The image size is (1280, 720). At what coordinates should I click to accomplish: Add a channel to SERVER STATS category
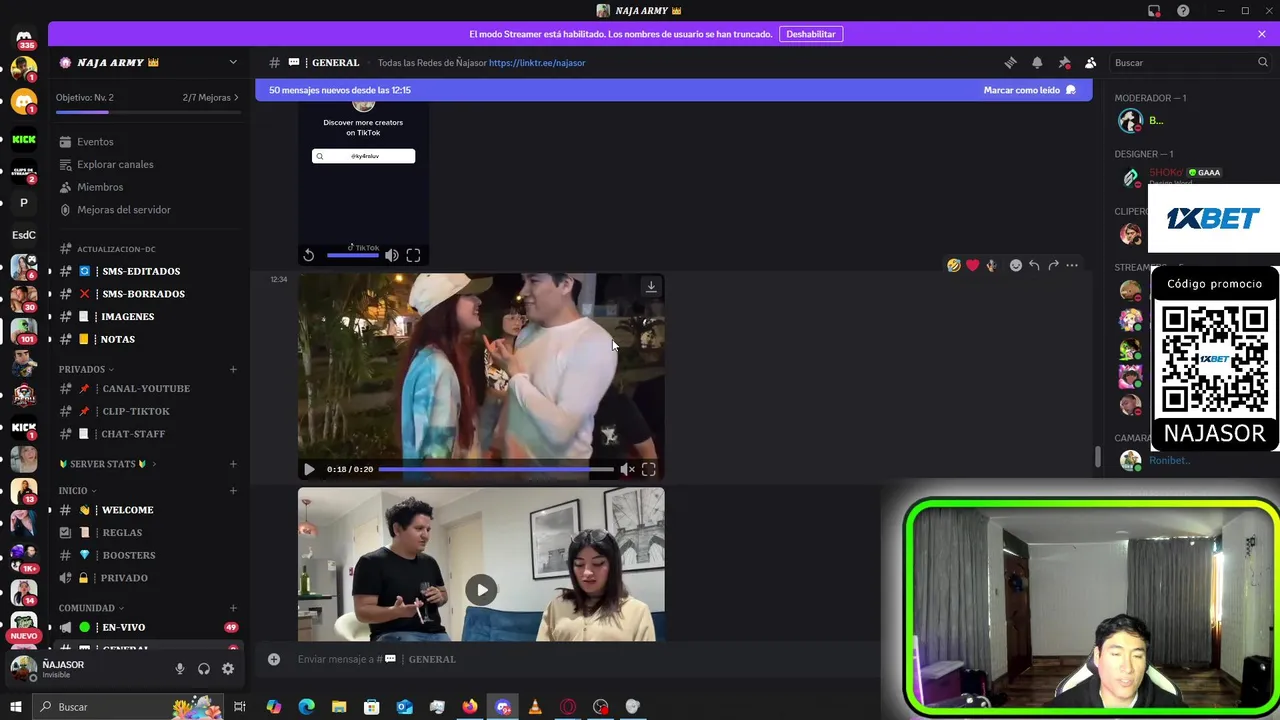[233, 464]
